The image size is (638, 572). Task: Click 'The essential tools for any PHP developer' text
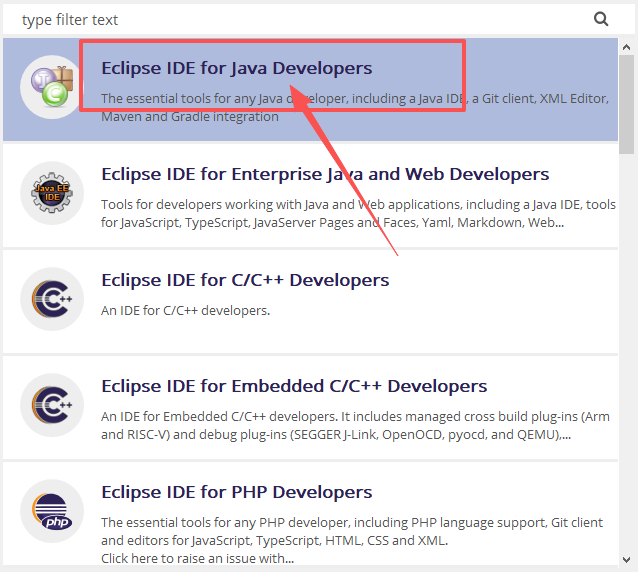352,531
